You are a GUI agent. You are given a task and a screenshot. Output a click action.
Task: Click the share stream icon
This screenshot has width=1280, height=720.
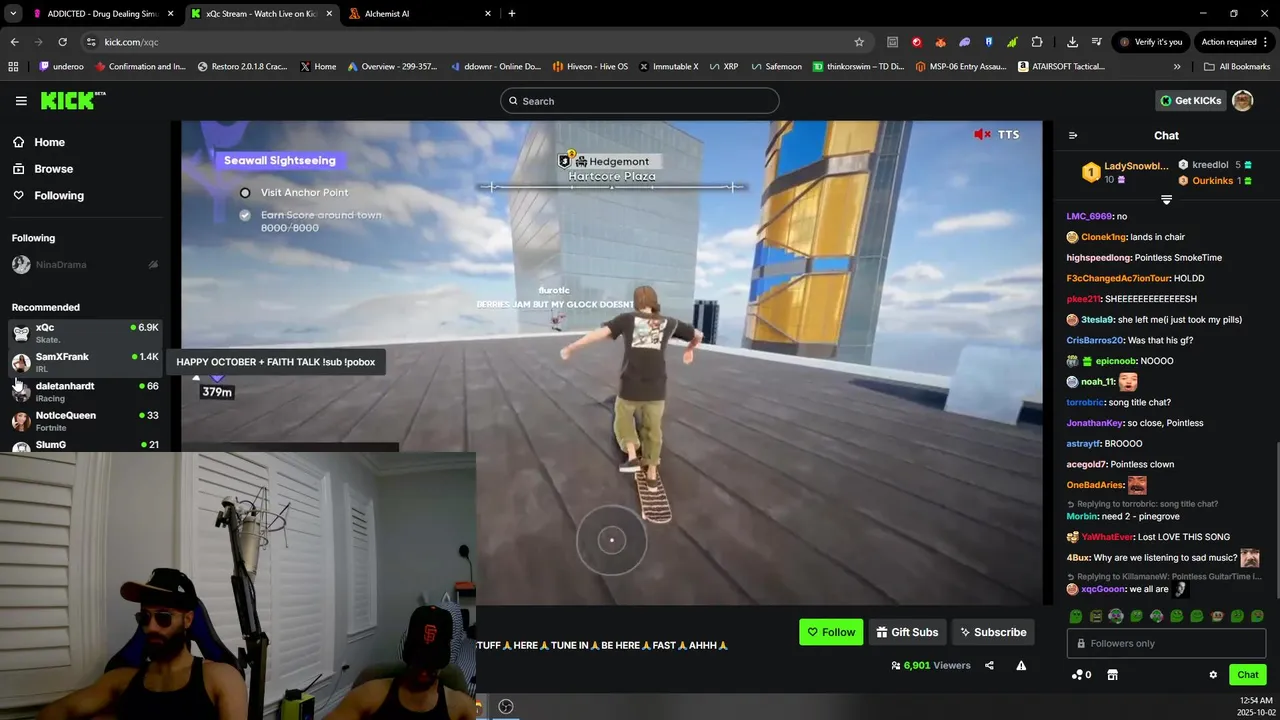click(989, 665)
